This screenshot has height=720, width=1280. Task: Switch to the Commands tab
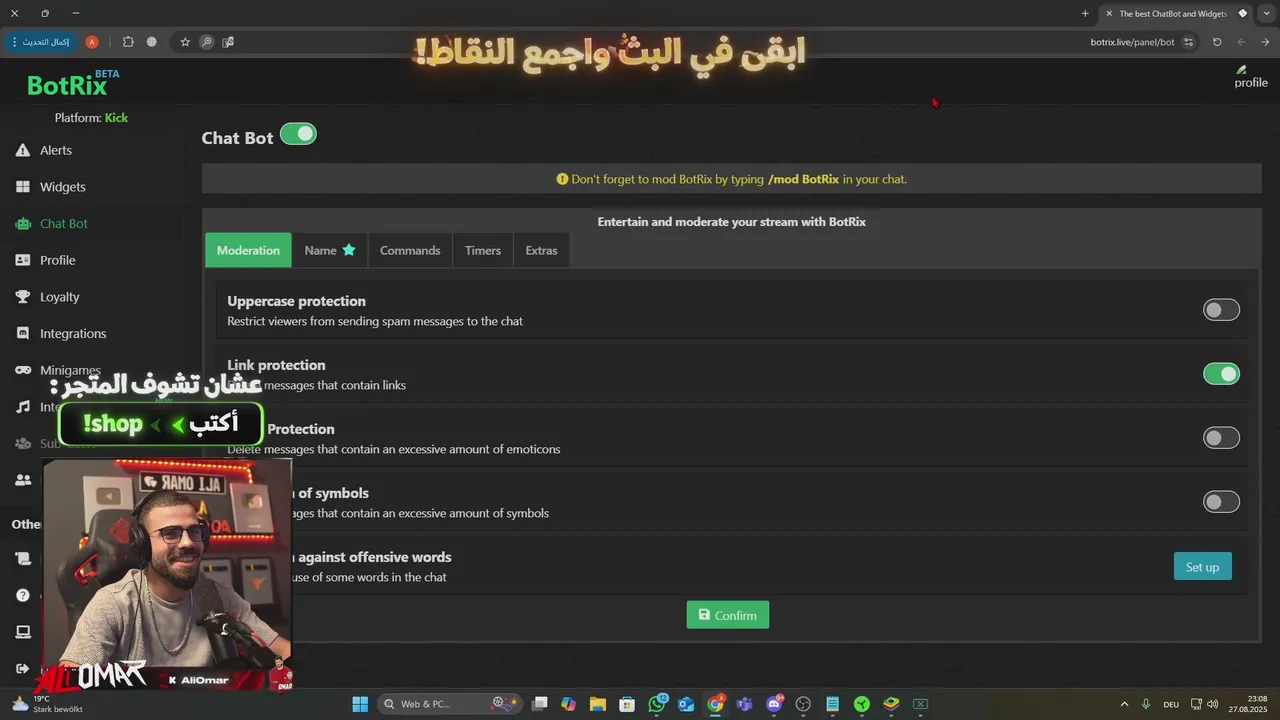[x=410, y=250]
